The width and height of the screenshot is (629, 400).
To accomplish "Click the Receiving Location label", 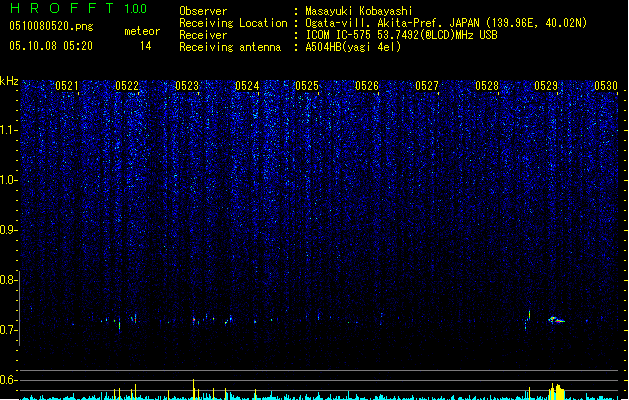I will point(233,23).
